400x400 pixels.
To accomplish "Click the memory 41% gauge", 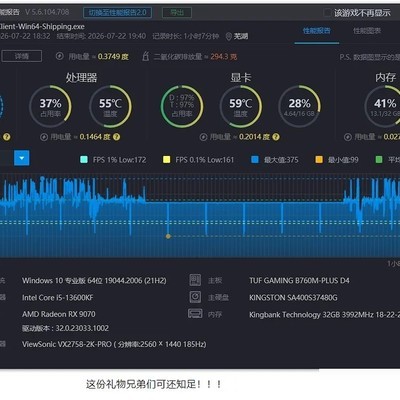I will click(x=383, y=107).
